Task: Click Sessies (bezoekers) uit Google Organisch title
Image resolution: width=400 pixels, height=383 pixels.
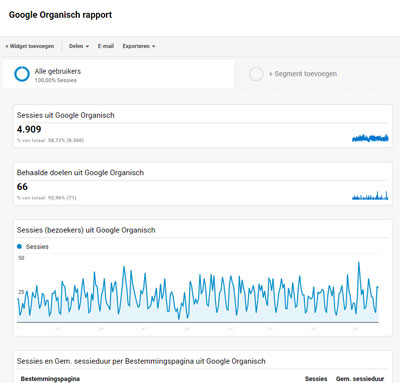Action: click(x=86, y=230)
